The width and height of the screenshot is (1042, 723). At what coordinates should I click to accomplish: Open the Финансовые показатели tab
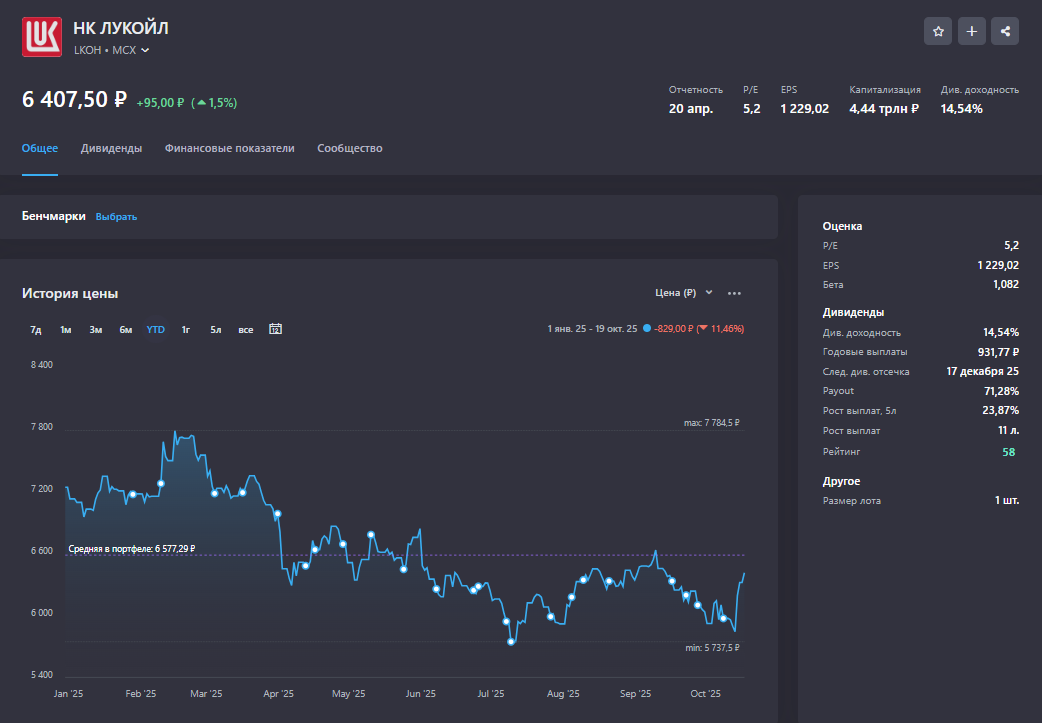[x=229, y=148]
